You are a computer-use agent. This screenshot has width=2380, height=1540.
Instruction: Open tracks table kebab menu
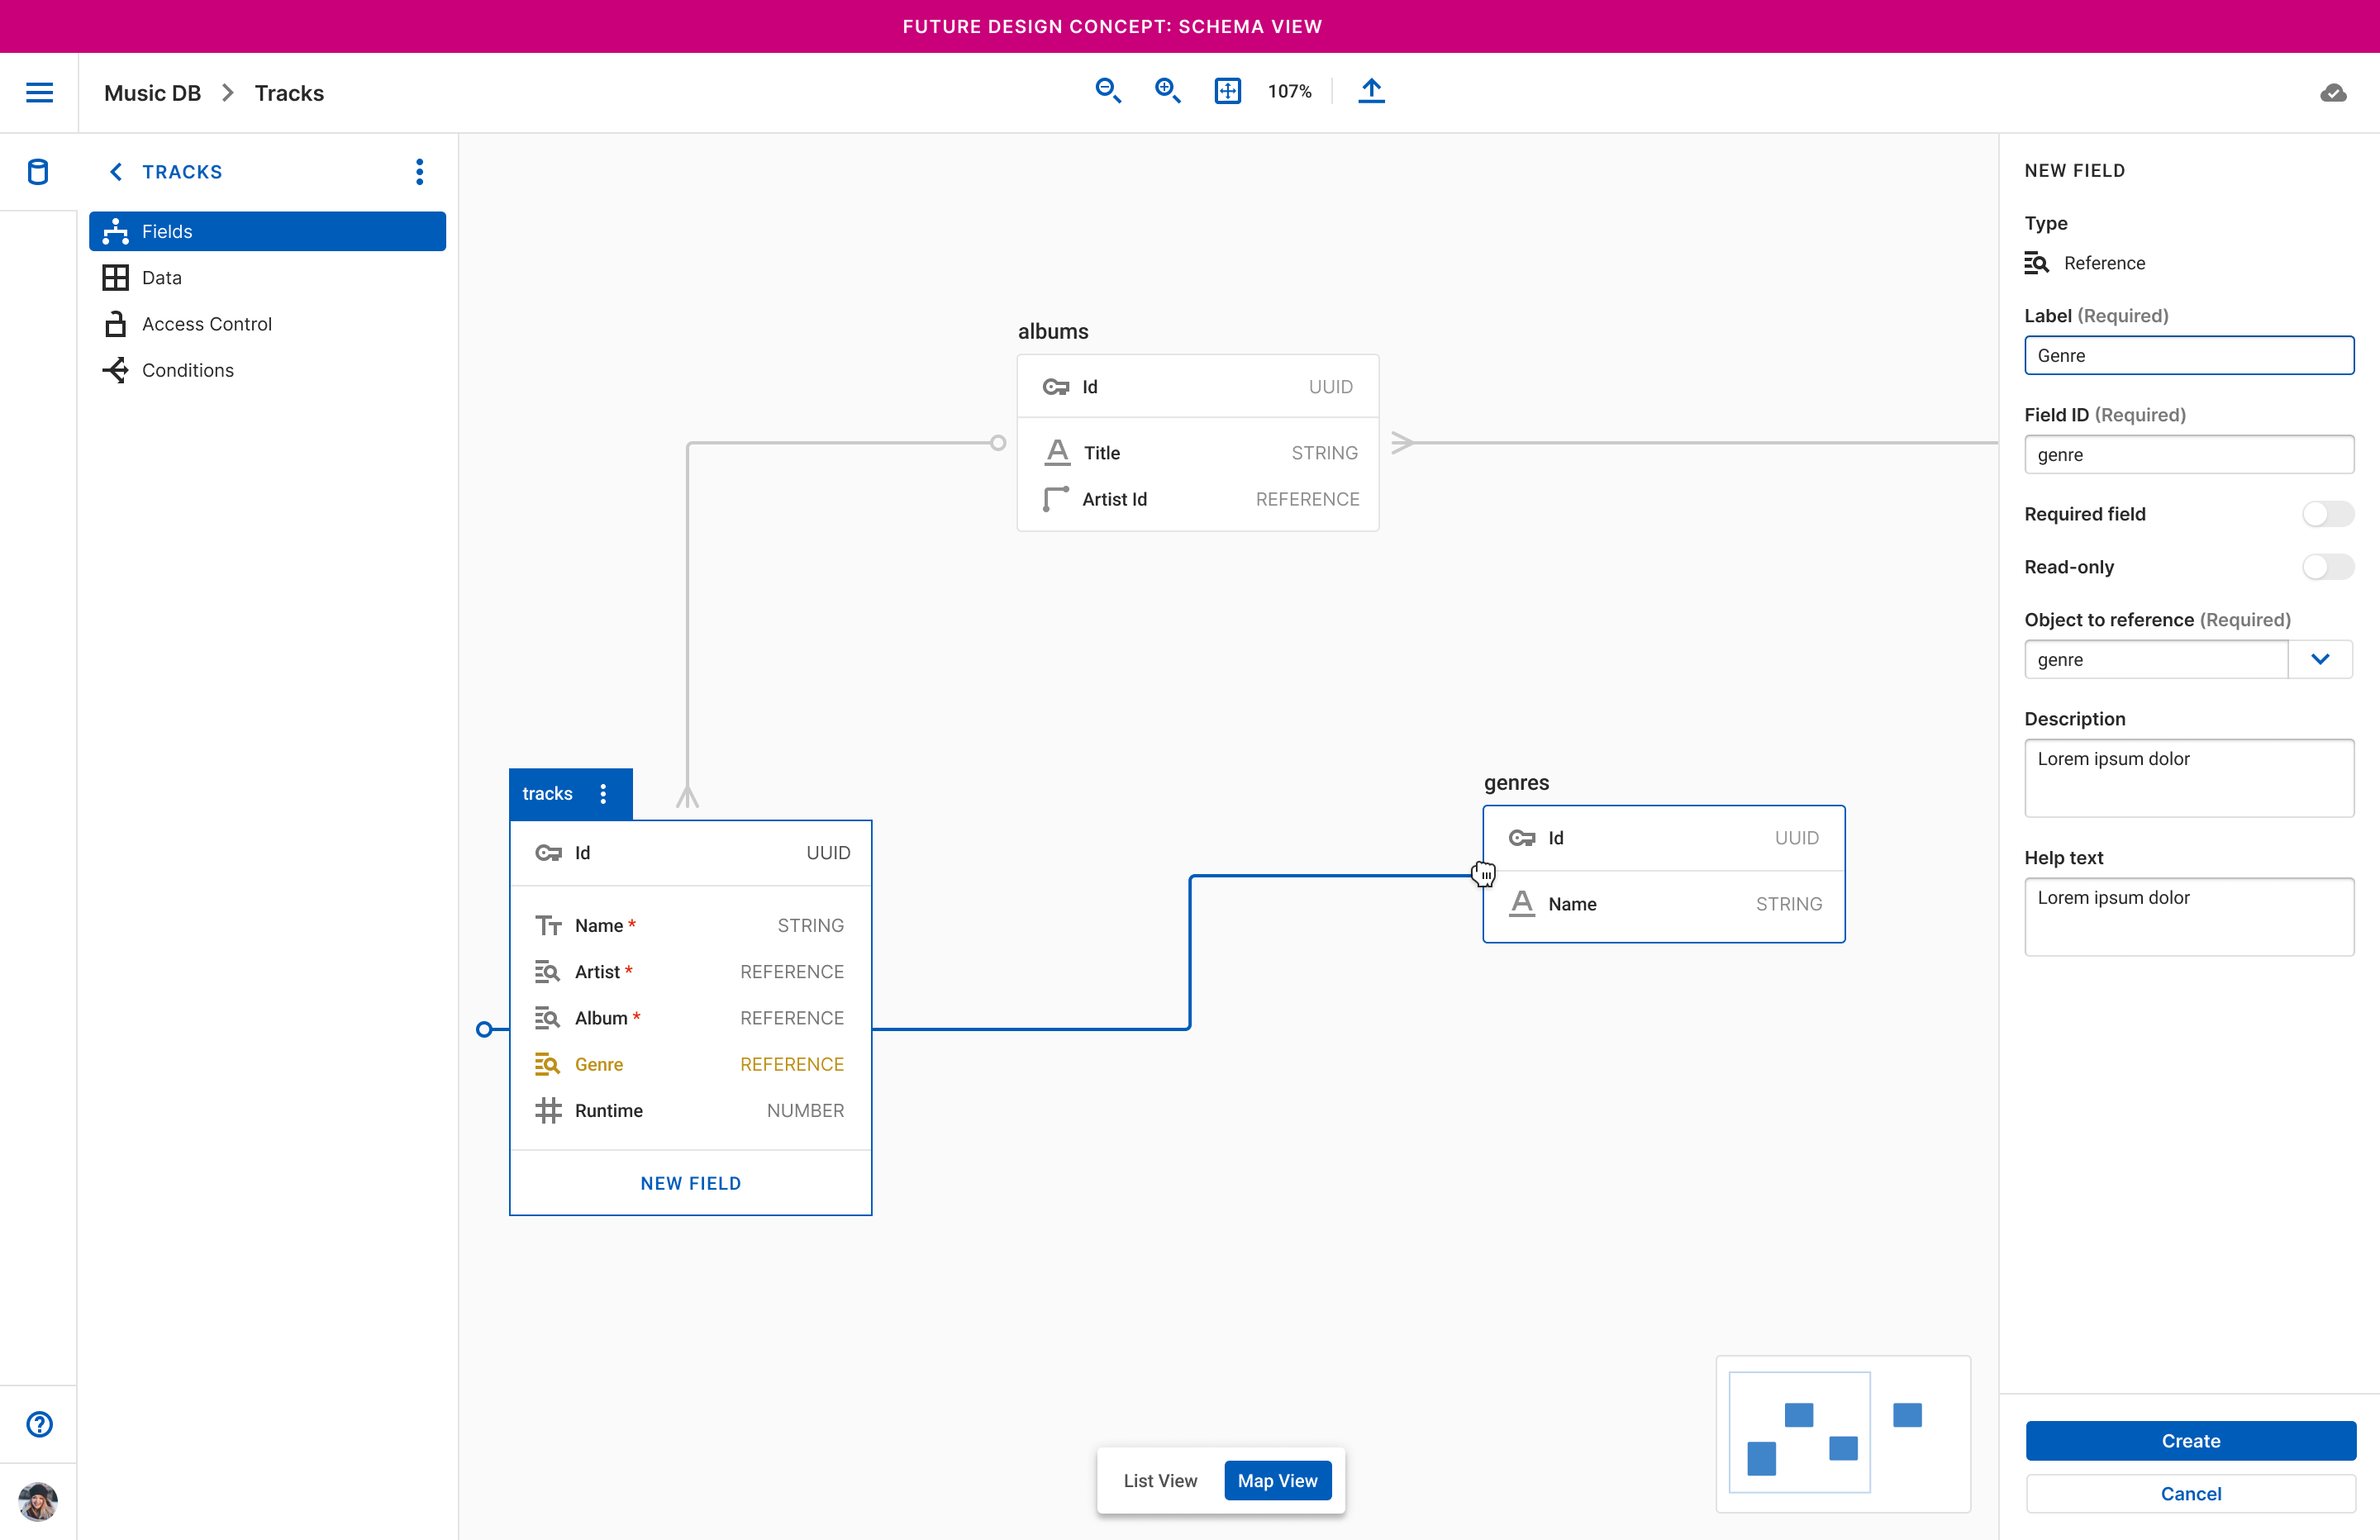coord(603,794)
